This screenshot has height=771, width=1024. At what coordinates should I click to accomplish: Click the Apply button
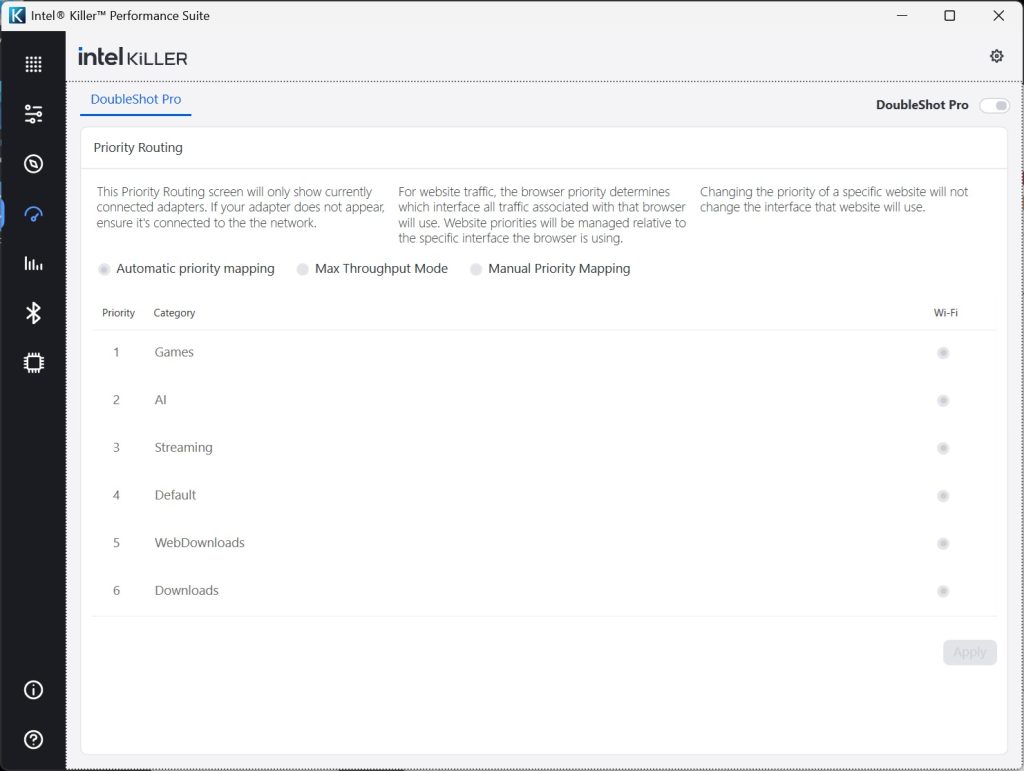coord(970,652)
